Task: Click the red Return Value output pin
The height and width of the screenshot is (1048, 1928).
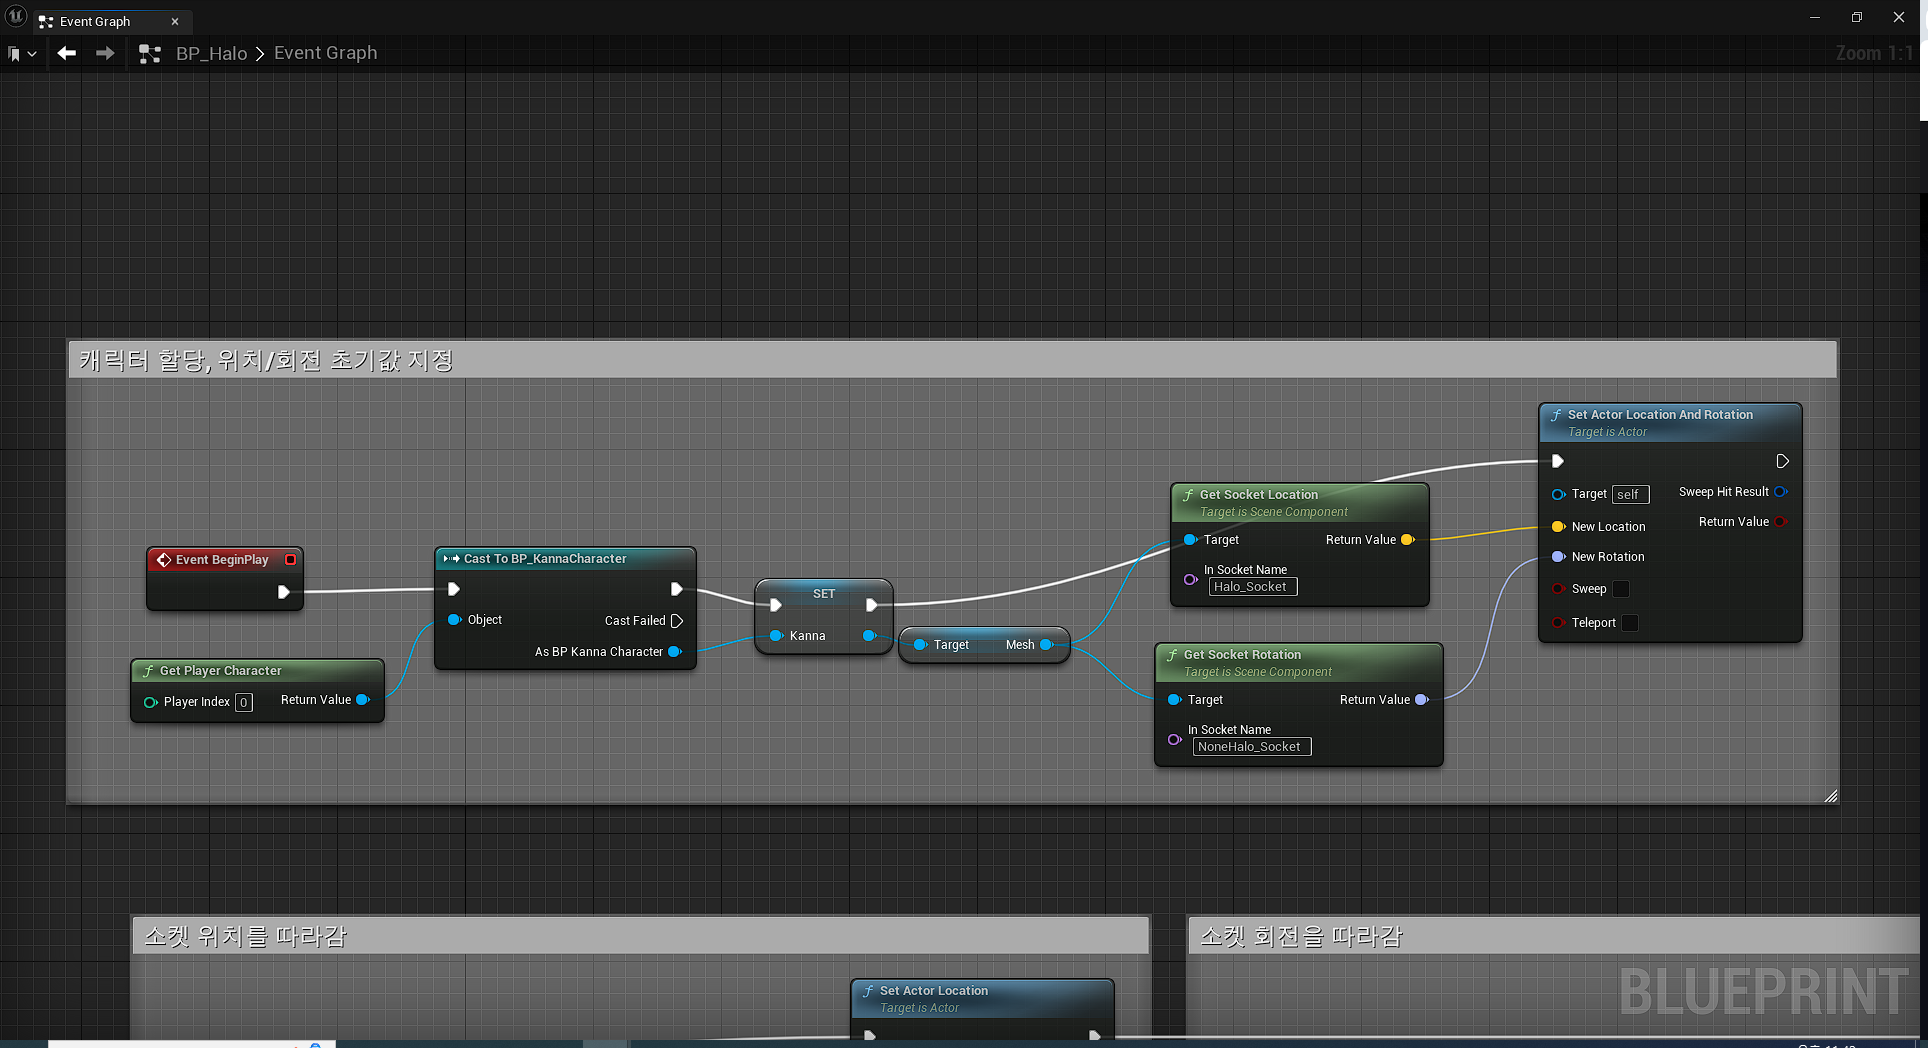Action: coord(1780,522)
